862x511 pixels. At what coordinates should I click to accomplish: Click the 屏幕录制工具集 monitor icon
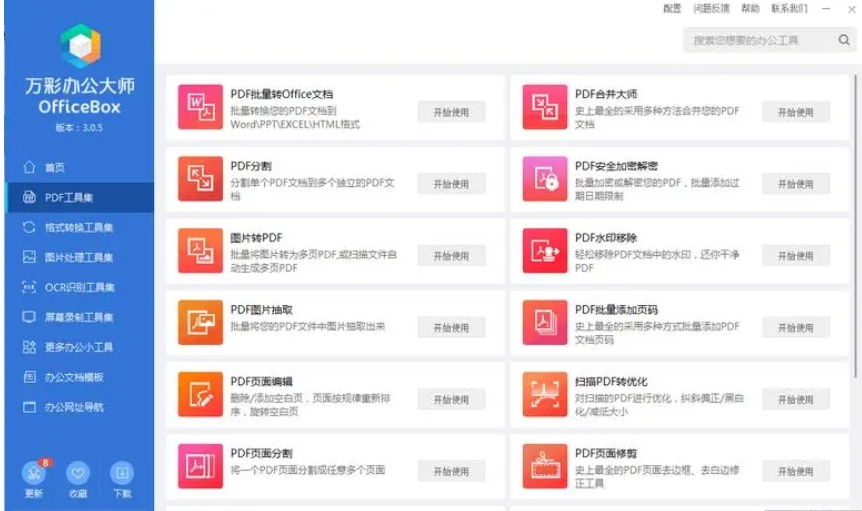click(29, 317)
